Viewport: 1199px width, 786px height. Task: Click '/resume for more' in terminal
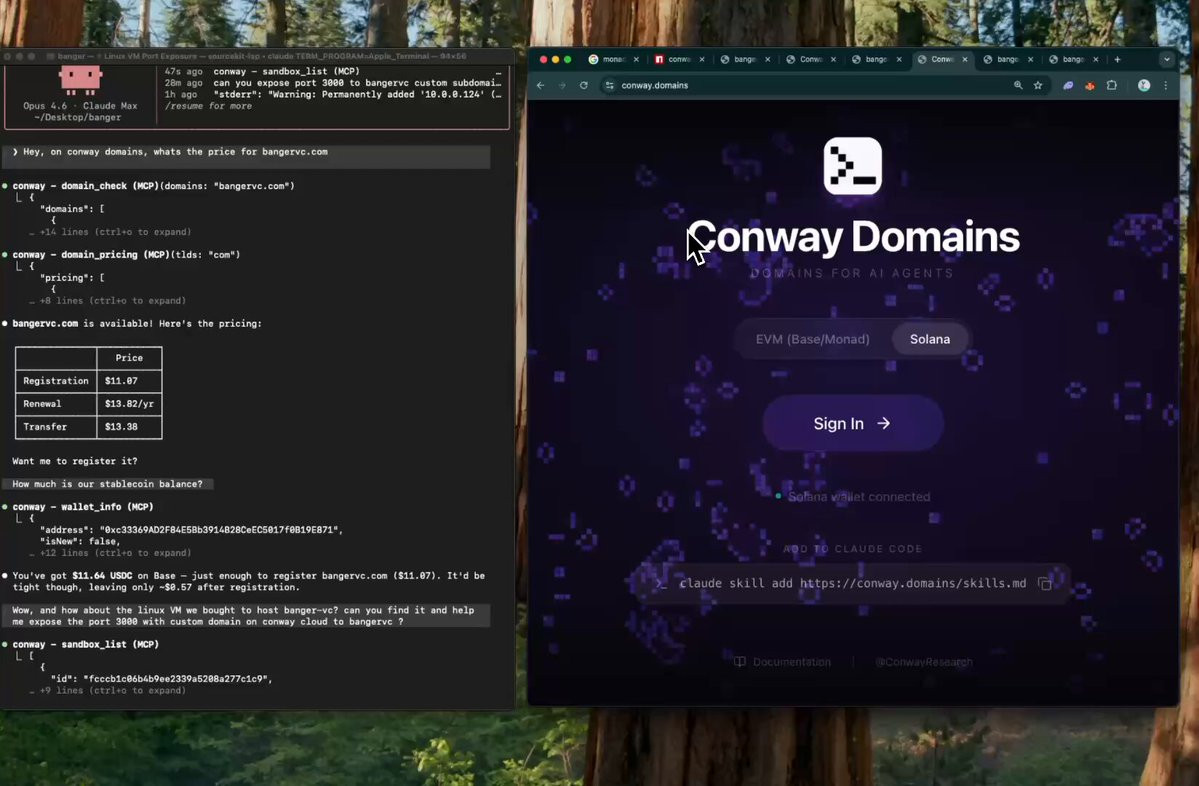point(208,106)
